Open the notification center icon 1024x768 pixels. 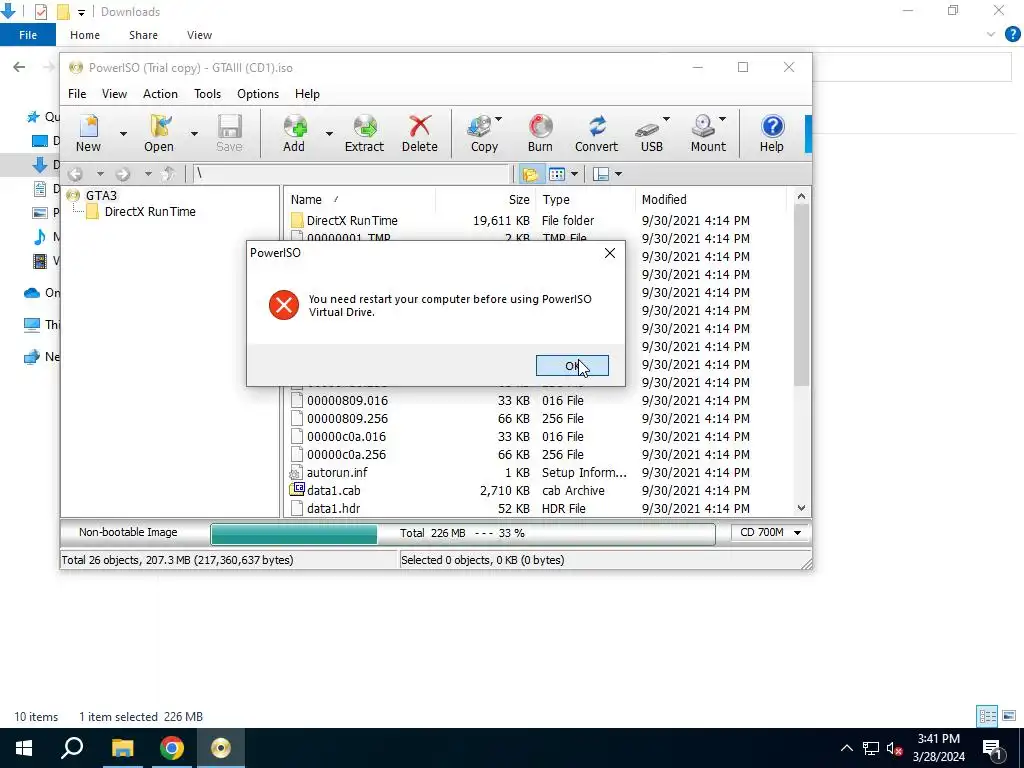[x=992, y=748]
